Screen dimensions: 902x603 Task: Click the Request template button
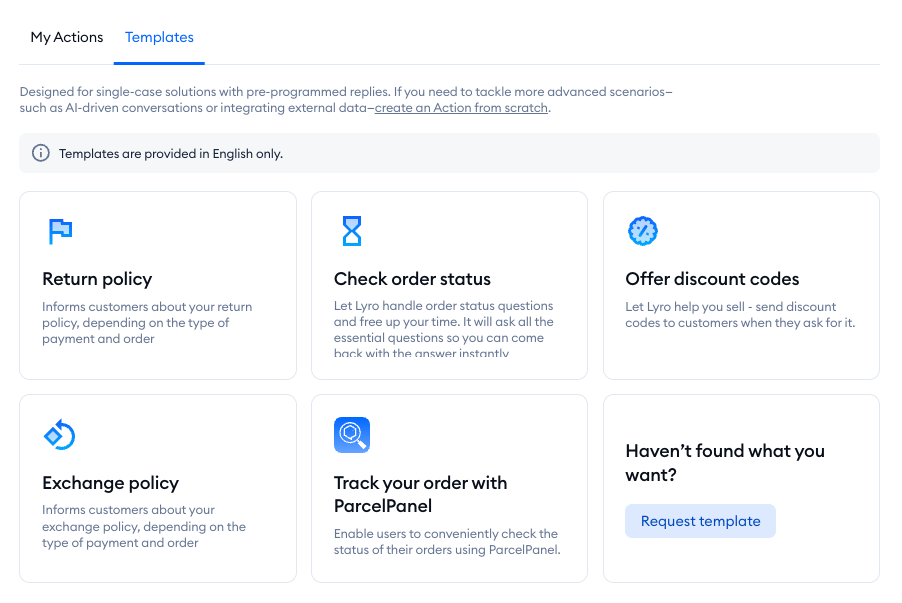pos(700,521)
